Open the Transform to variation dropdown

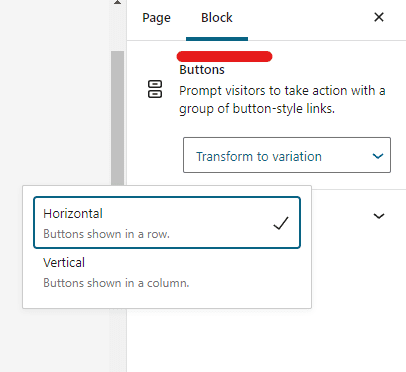(287, 155)
